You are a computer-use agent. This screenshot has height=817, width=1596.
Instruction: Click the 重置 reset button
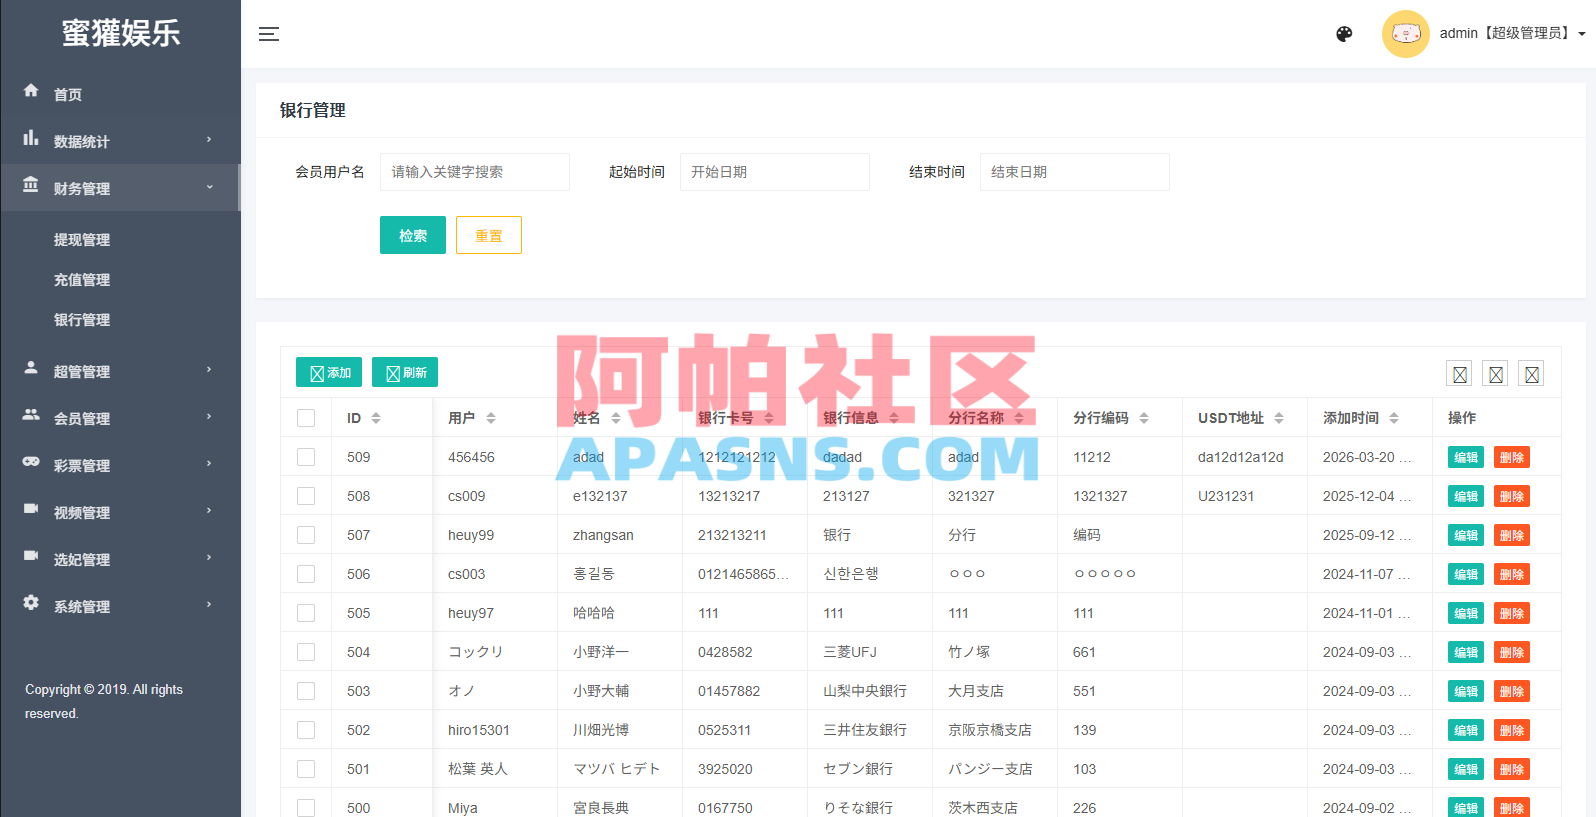click(489, 235)
